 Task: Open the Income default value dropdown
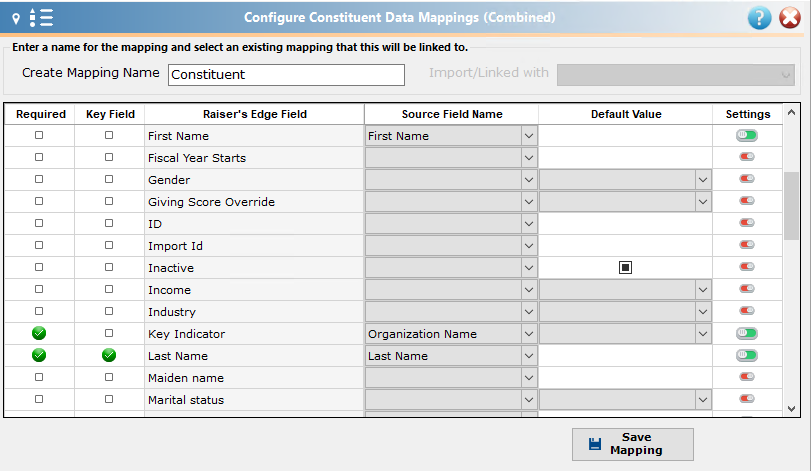702,290
